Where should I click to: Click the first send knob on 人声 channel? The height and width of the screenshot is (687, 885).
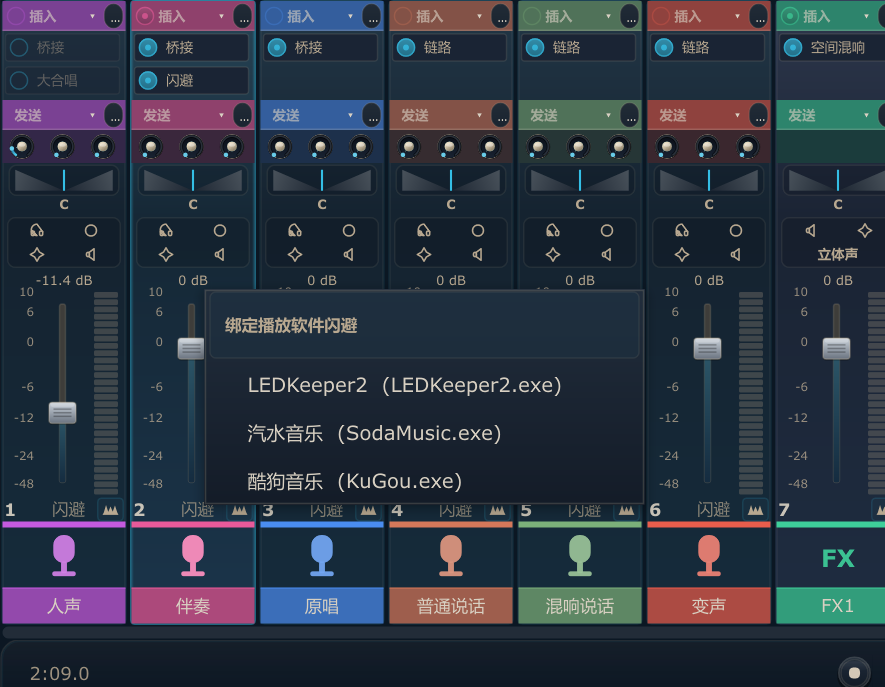click(21, 147)
